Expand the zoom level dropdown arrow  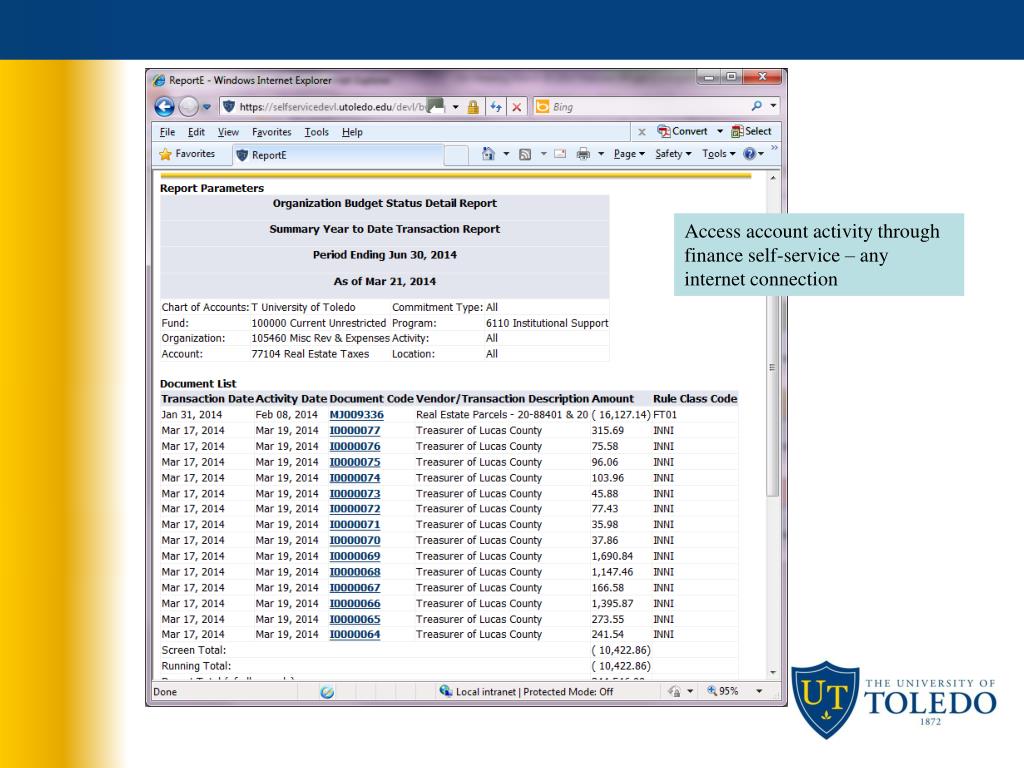click(x=759, y=691)
